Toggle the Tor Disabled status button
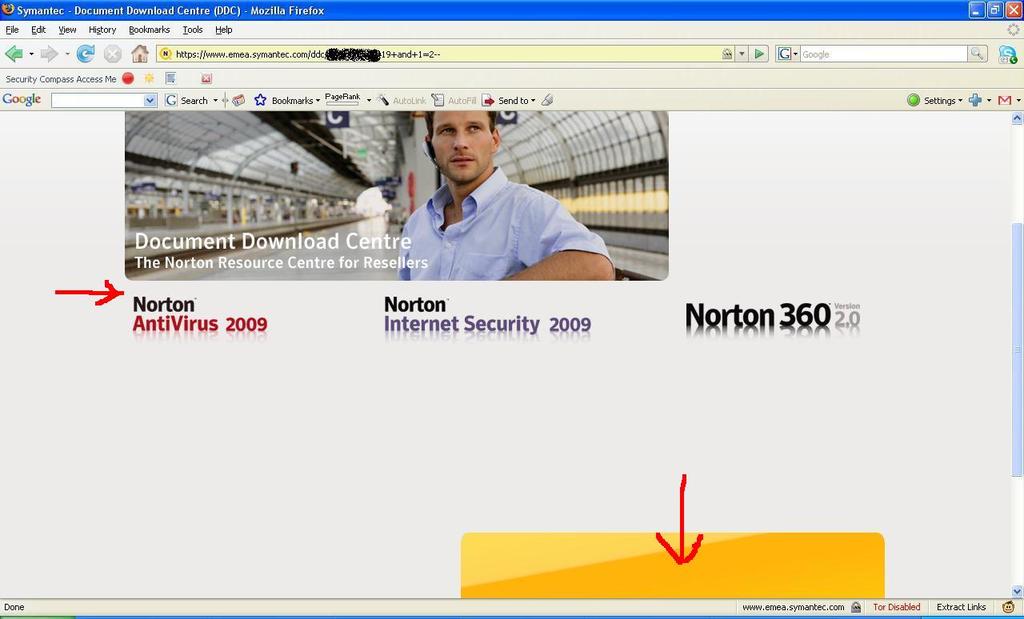This screenshot has width=1024, height=619. tap(896, 607)
